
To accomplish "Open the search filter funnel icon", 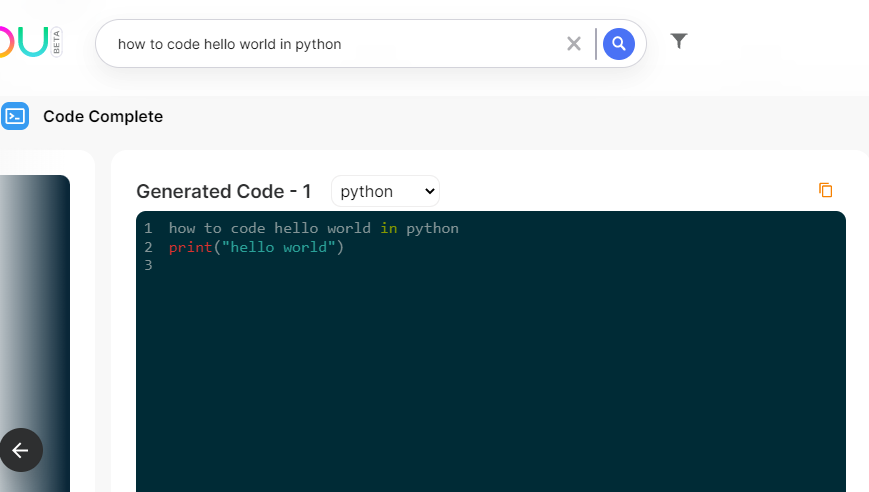I will coord(679,41).
